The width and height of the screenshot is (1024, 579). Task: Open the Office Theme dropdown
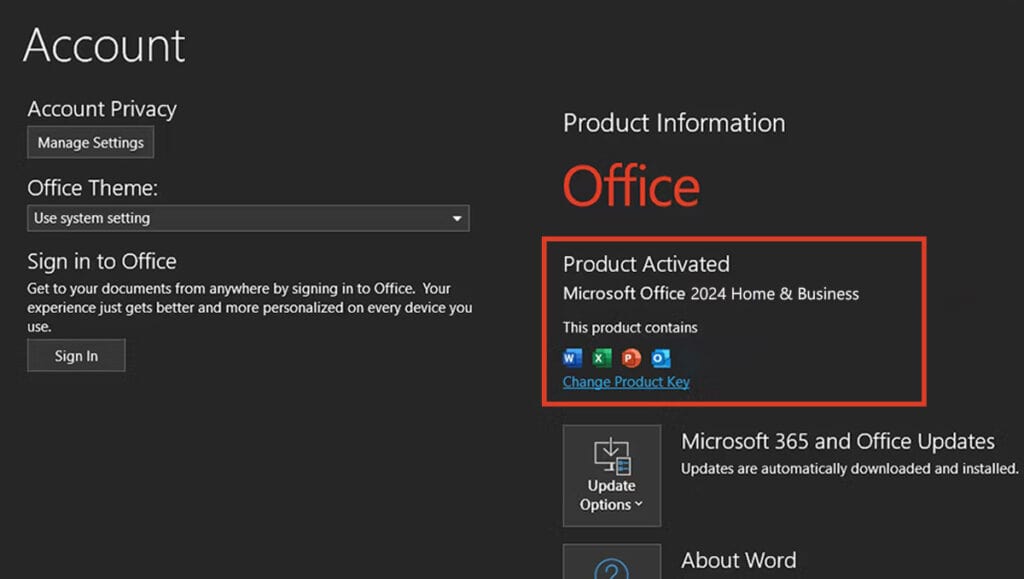tap(247, 218)
